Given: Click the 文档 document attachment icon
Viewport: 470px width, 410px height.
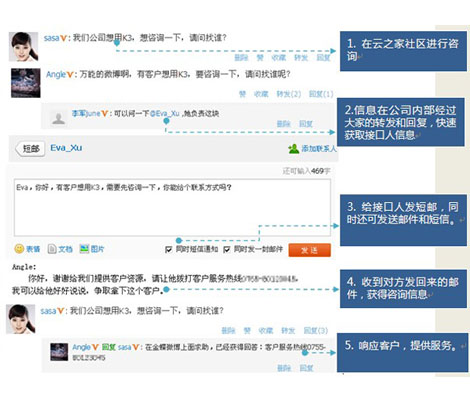Looking at the screenshot, I should point(52,249).
